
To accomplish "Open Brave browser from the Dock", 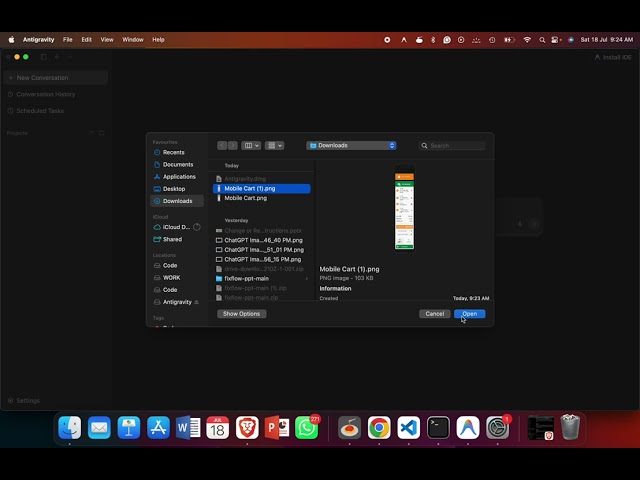I will pyautogui.click(x=247, y=428).
